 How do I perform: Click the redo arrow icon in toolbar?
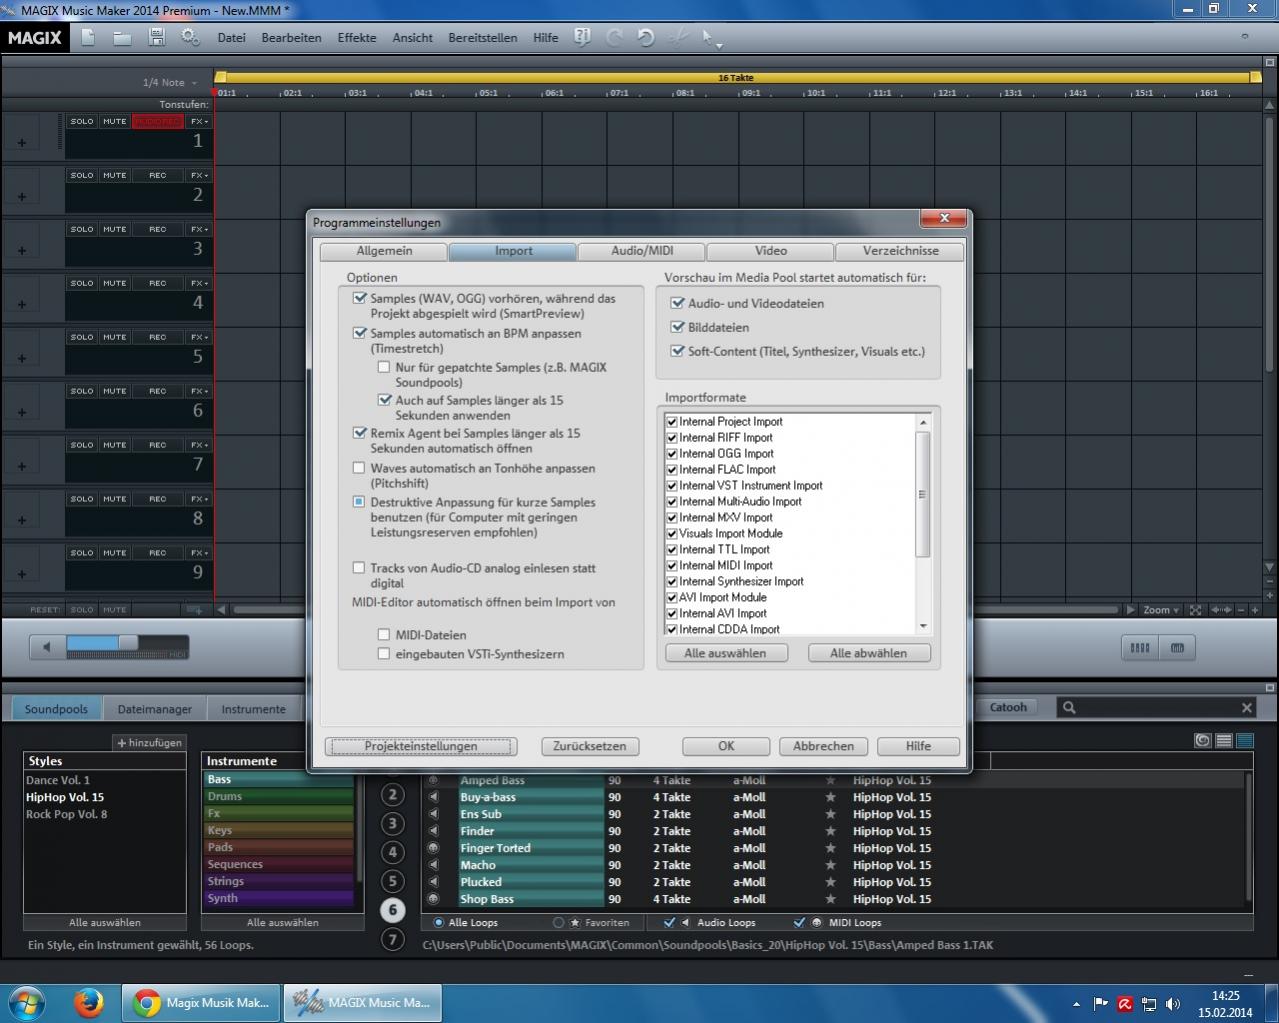(x=614, y=37)
